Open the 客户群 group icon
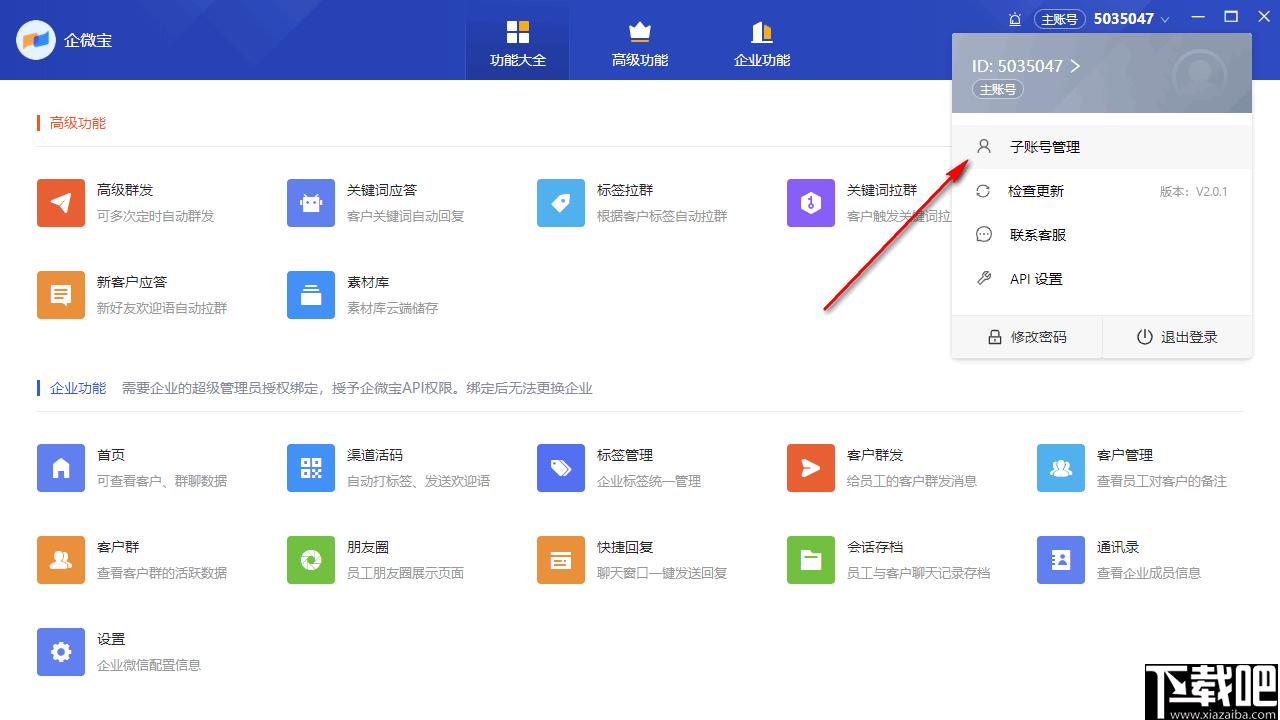 tap(61, 560)
